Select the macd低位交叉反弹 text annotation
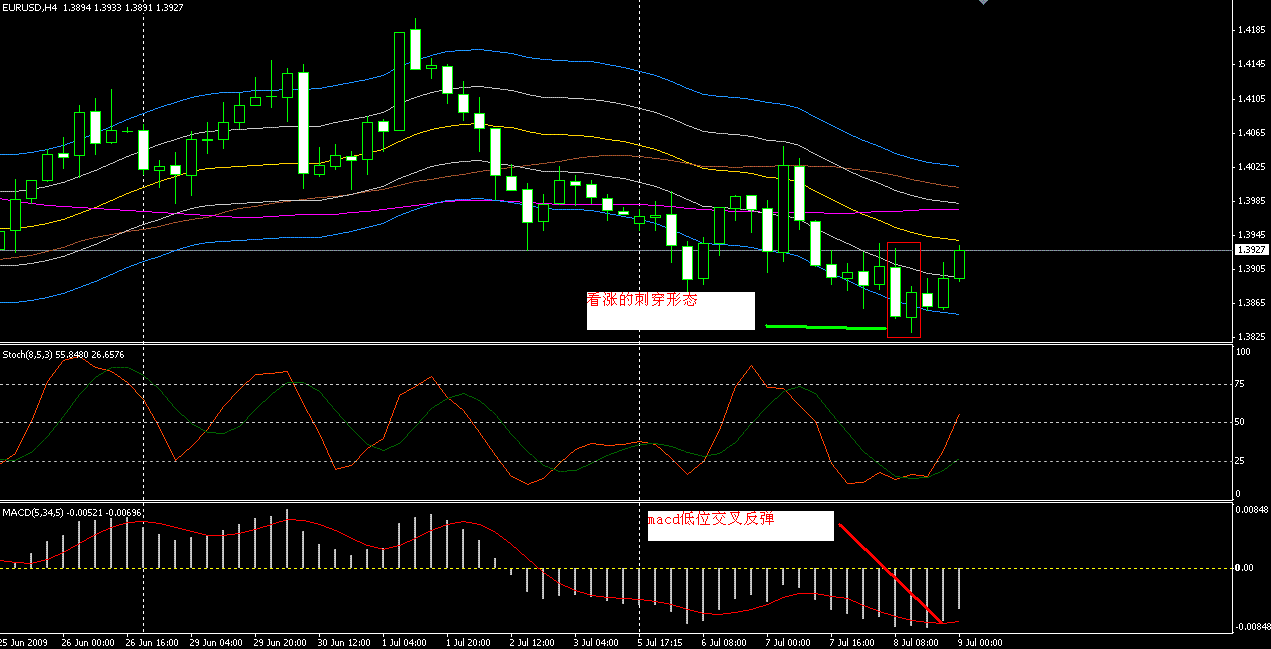Image resolution: width=1271 pixels, height=649 pixels. [x=711, y=520]
